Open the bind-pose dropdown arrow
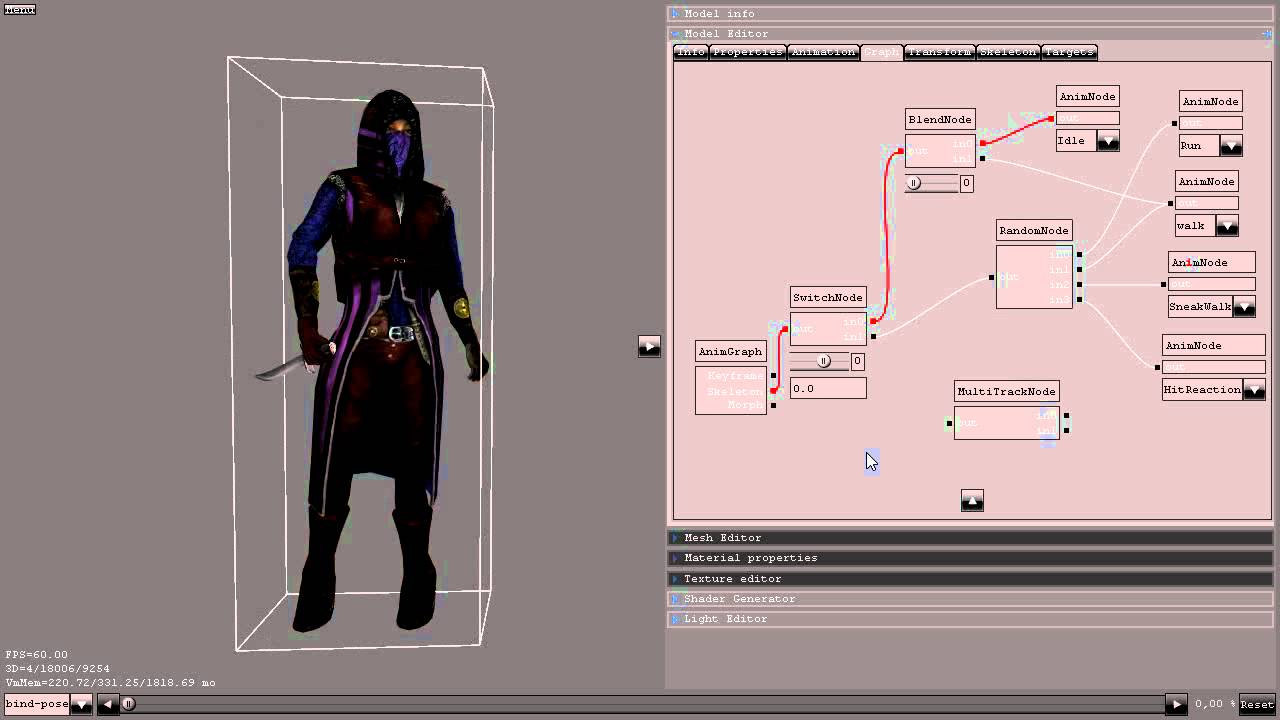 [x=81, y=704]
